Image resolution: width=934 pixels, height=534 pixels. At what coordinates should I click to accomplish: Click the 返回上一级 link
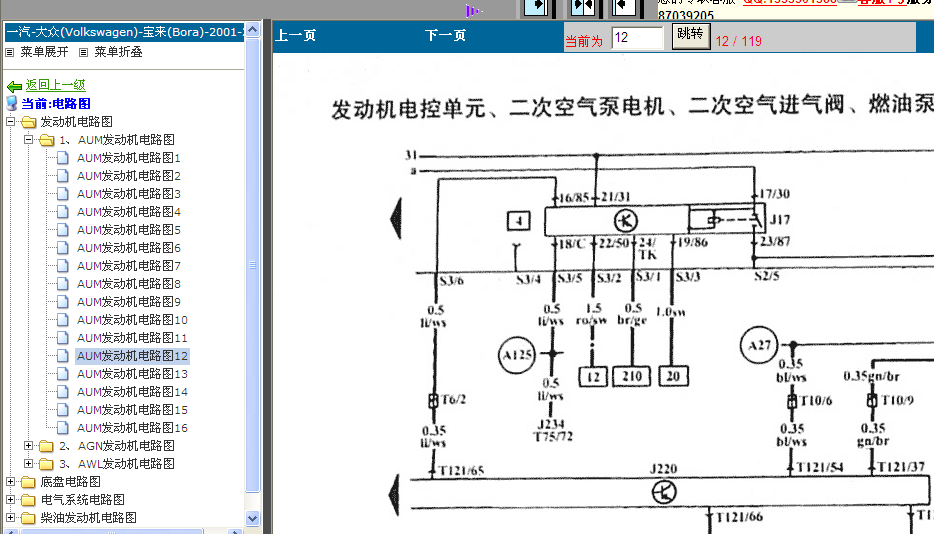tap(55, 85)
